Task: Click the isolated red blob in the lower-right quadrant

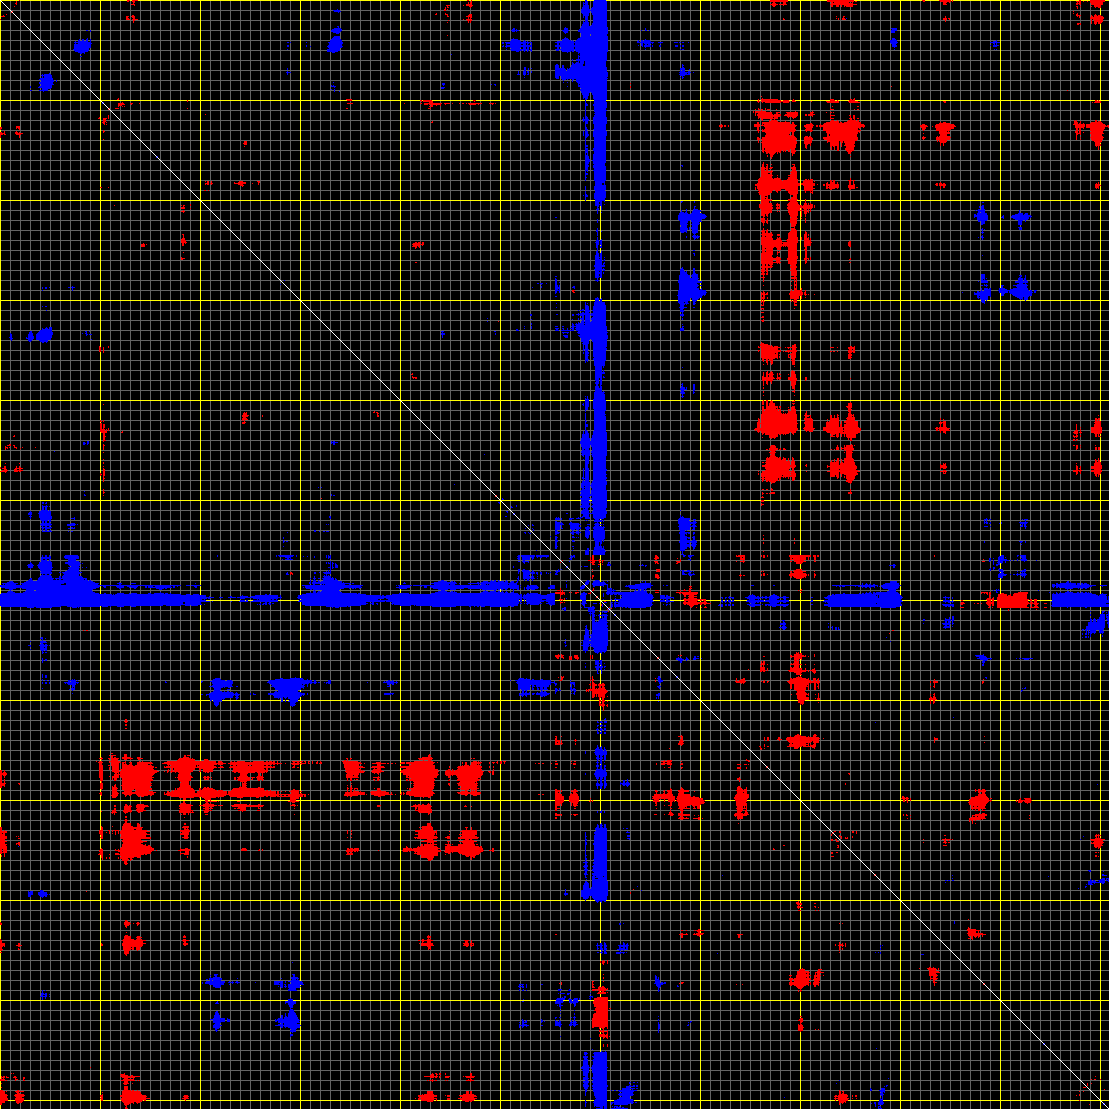Action: pyautogui.click(x=804, y=979)
